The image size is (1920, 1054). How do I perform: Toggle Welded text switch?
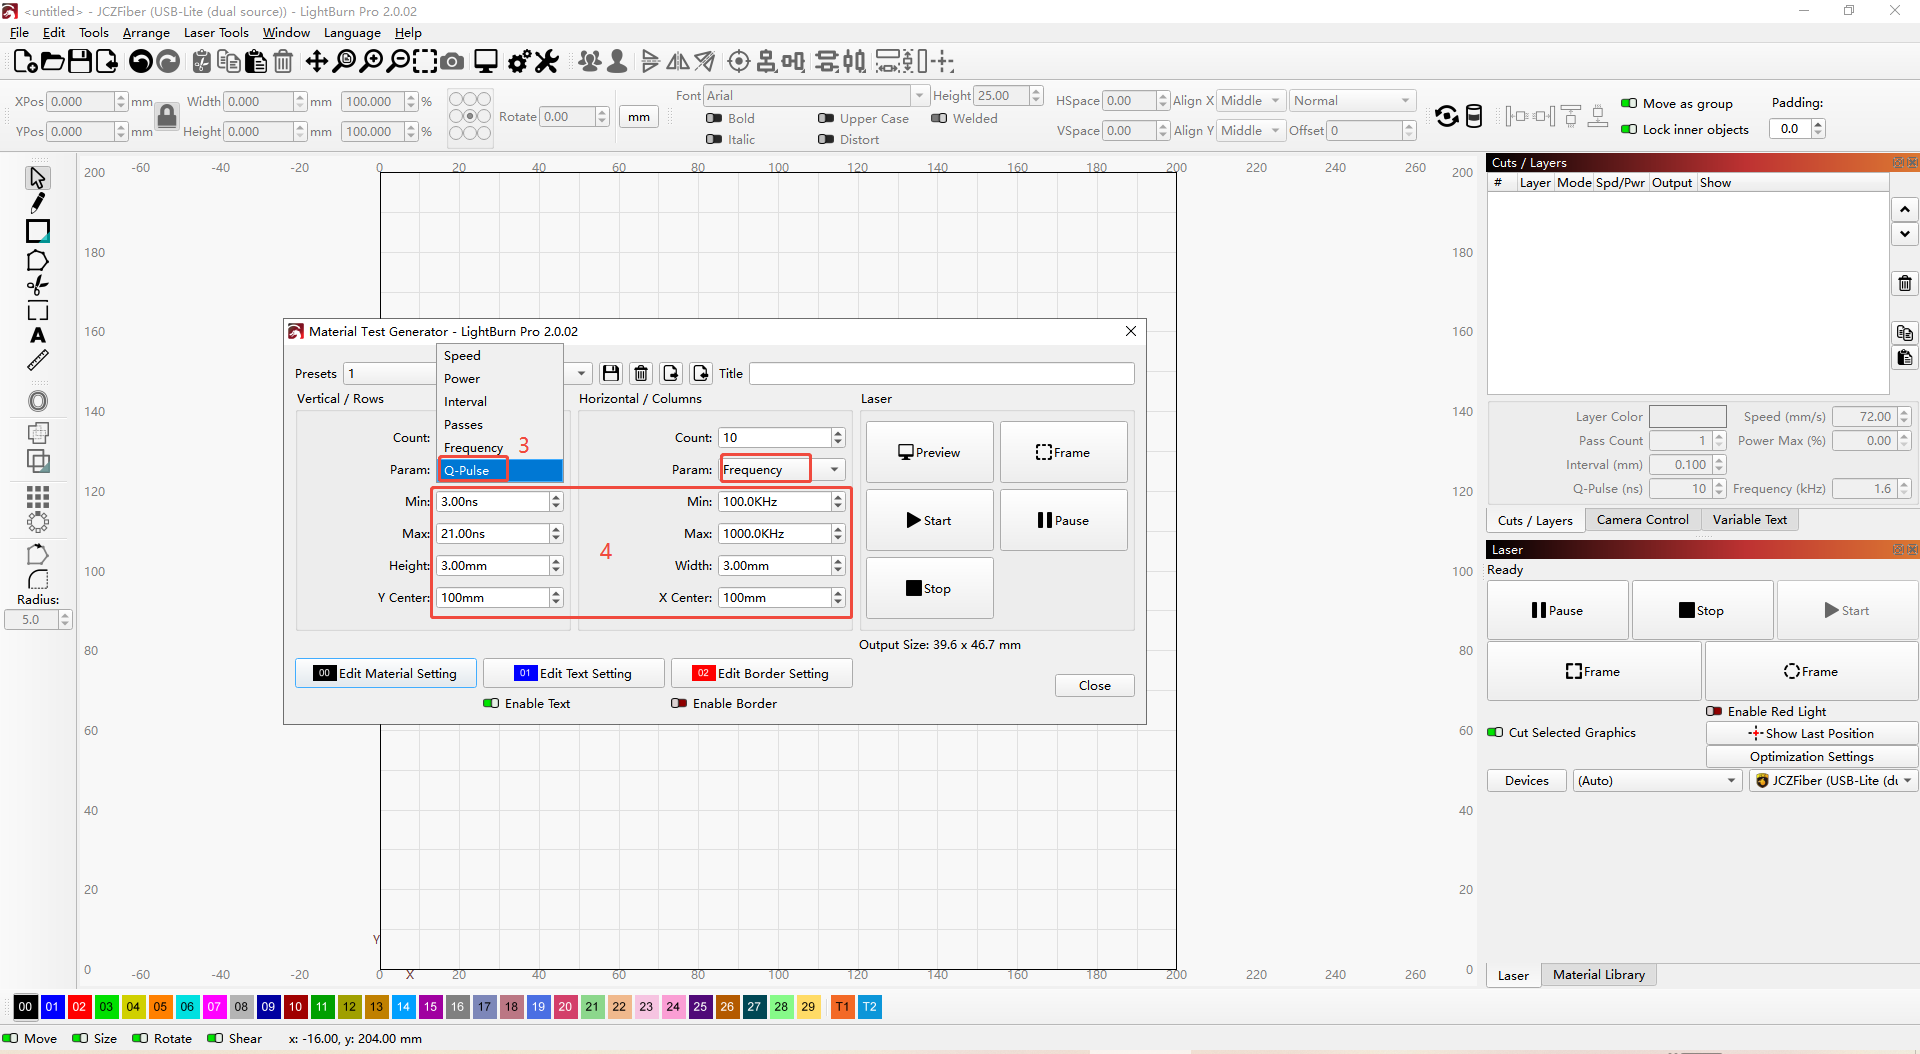pyautogui.click(x=939, y=118)
